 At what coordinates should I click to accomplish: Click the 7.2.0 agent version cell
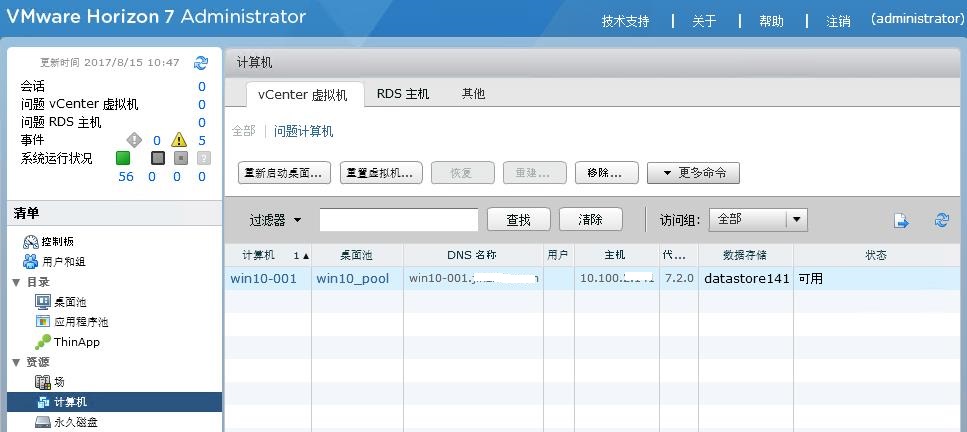[x=679, y=278]
